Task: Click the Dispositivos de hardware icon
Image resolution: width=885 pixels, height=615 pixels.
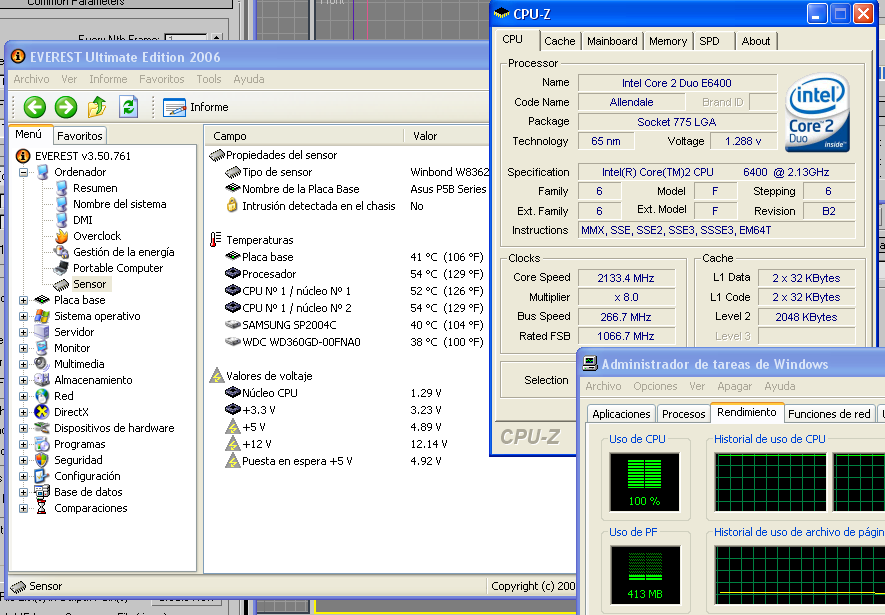Action: click(42, 428)
